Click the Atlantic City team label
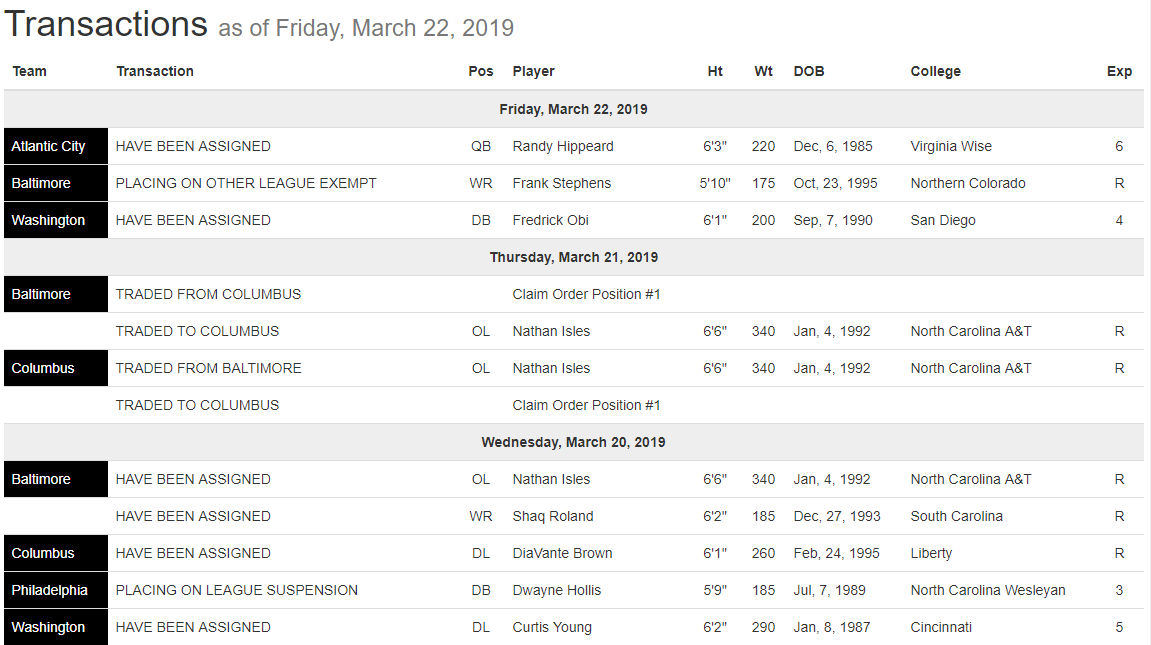 point(49,146)
